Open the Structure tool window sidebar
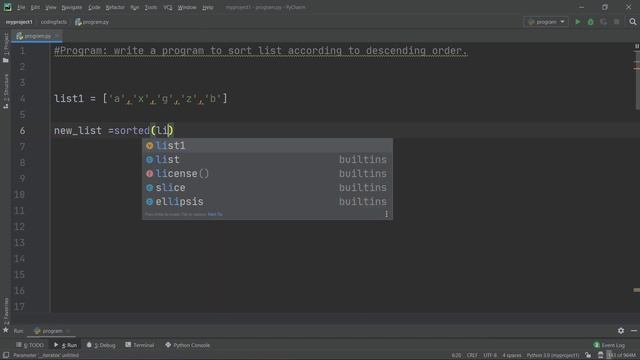 pos(6,91)
